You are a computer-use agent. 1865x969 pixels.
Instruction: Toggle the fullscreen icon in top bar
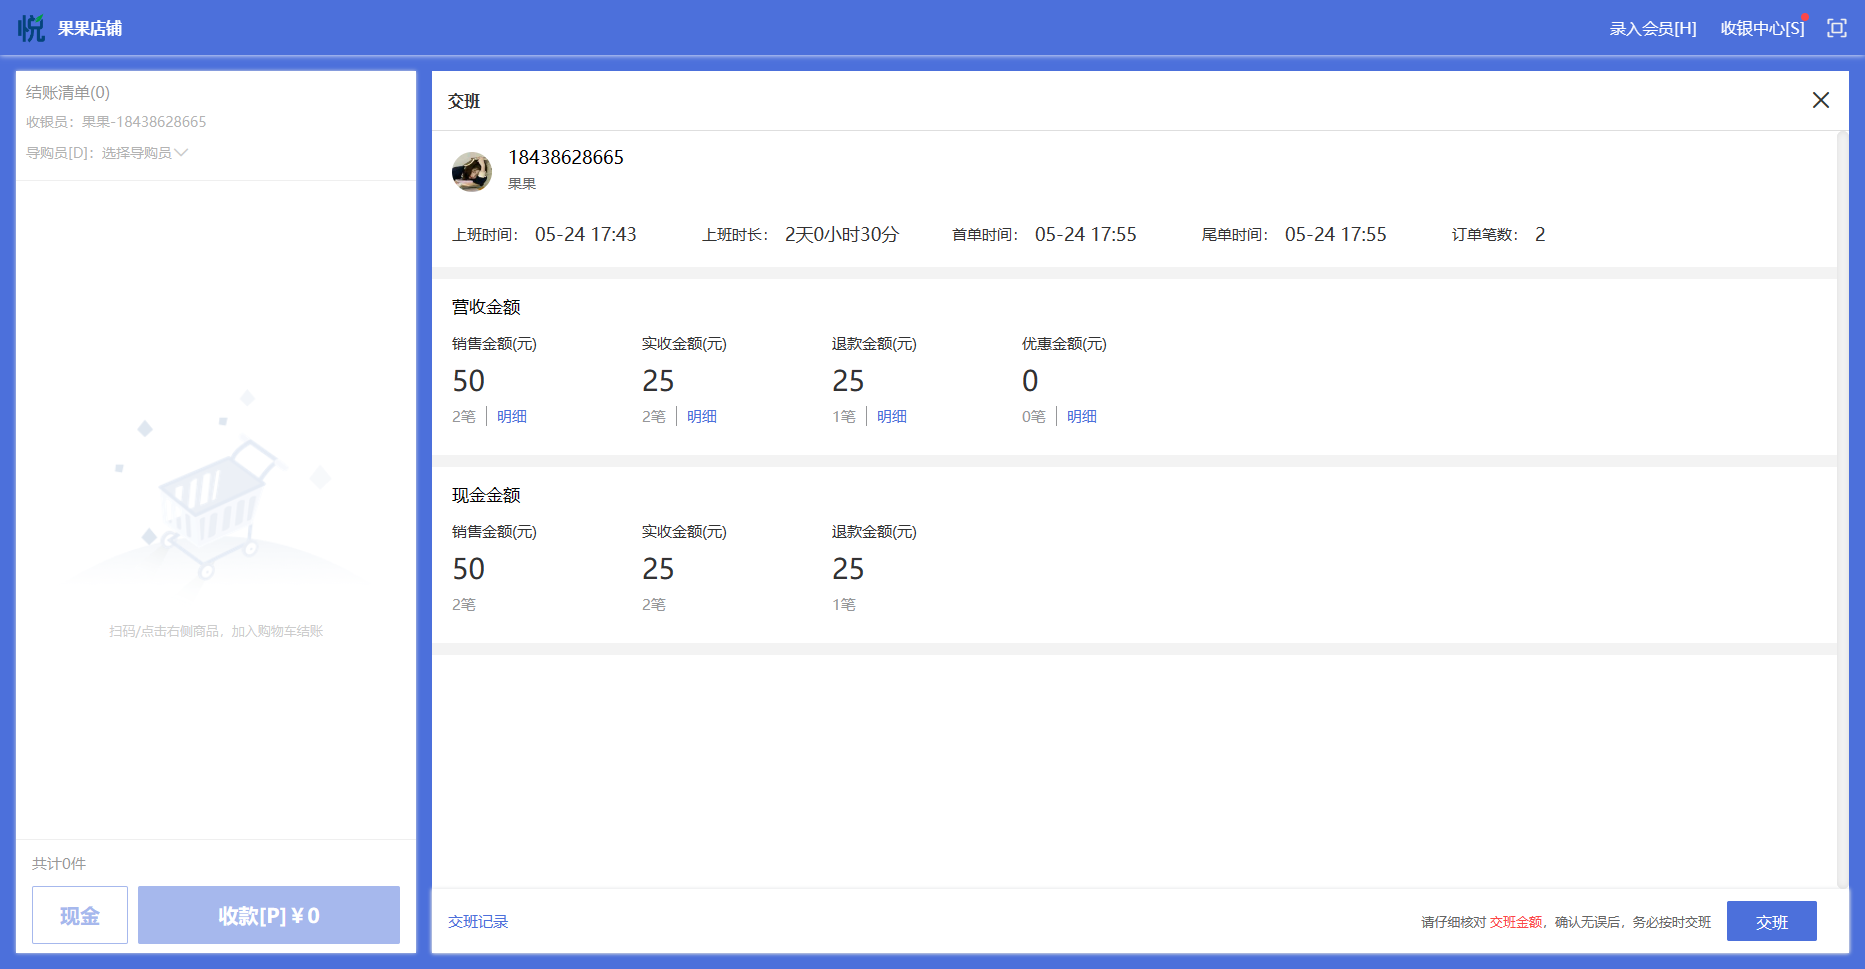pos(1837,28)
